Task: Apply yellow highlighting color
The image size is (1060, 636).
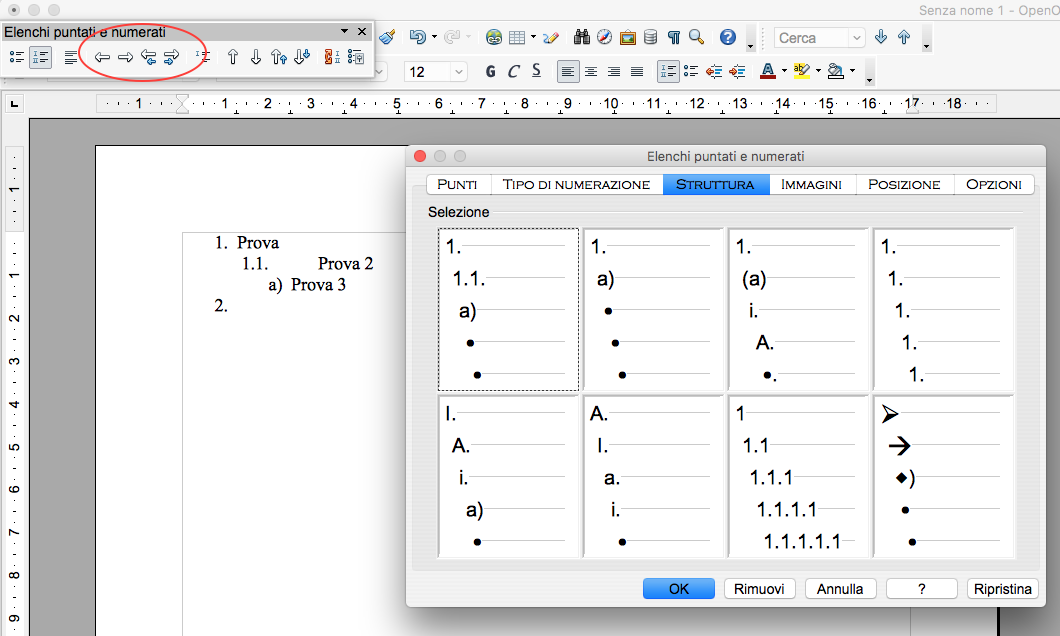Action: point(802,71)
